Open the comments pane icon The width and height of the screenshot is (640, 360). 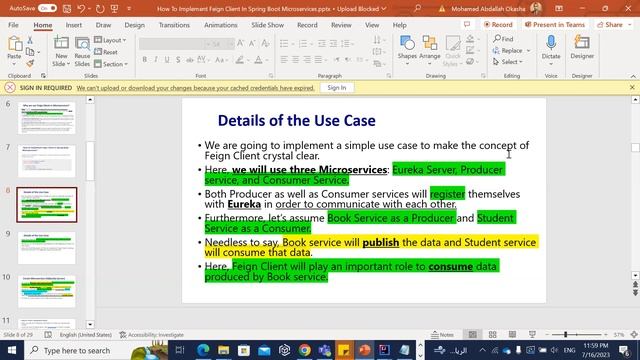click(467, 24)
